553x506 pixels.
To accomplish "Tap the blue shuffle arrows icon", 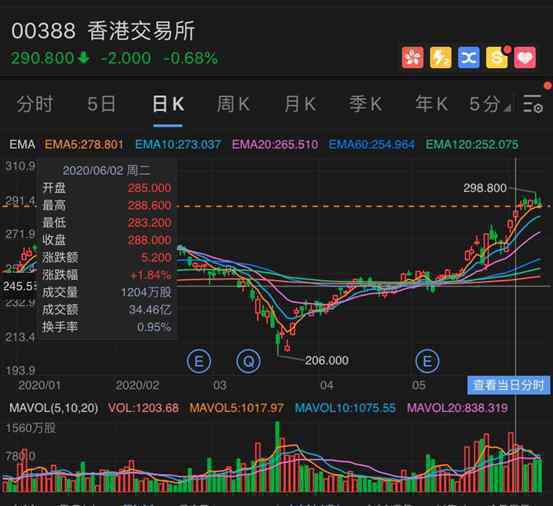I will 469,57.
